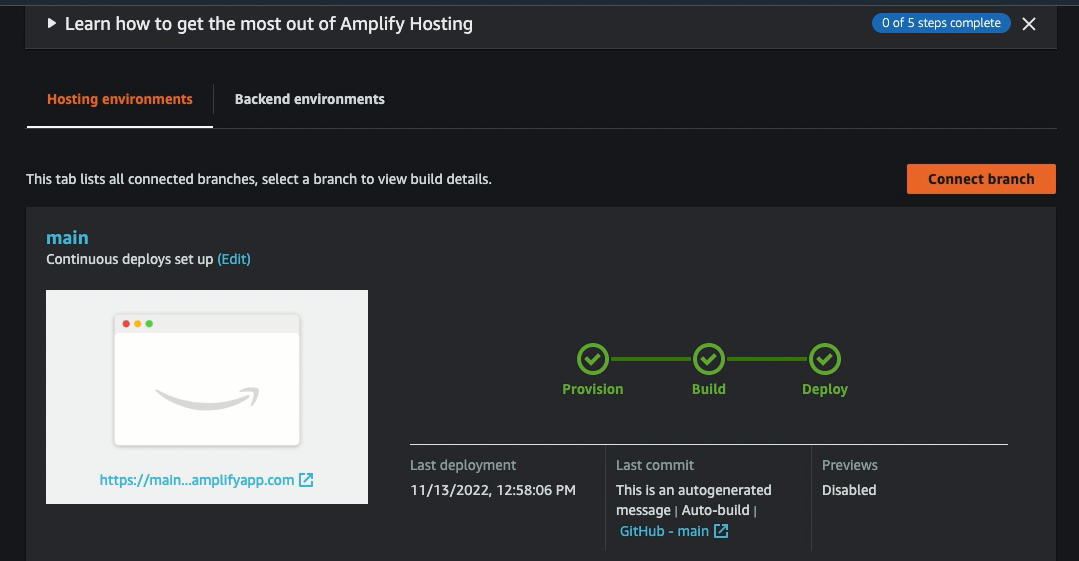Image resolution: width=1079 pixels, height=561 pixels.
Task: Click the Continuous deploys set up text
Action: click(129, 260)
